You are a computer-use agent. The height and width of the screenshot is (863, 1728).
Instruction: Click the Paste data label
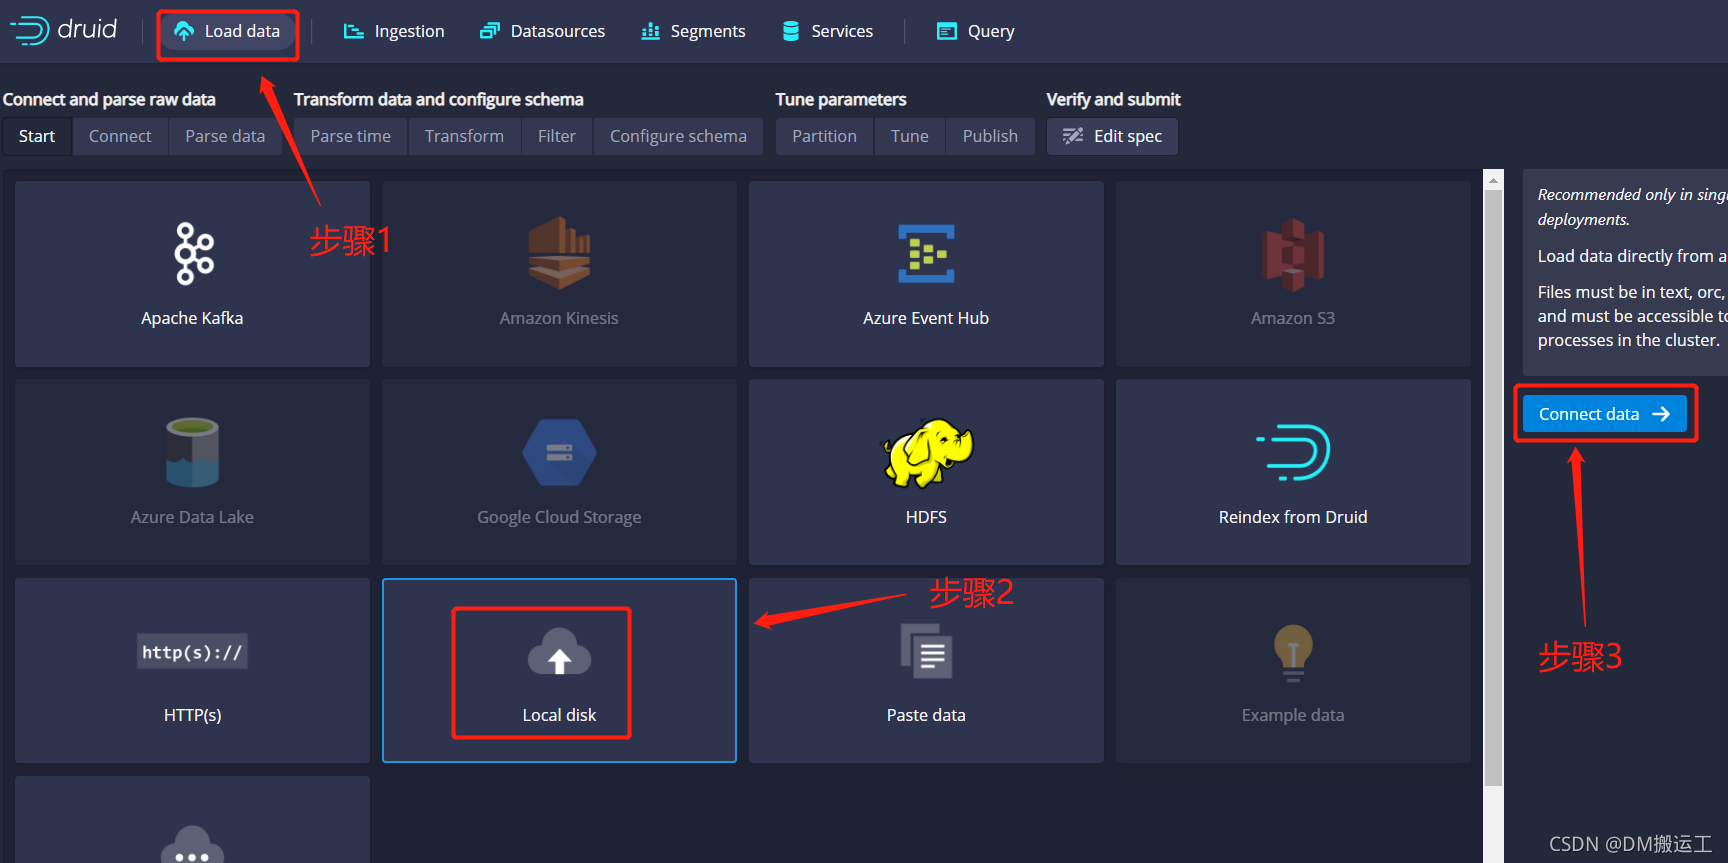click(926, 715)
